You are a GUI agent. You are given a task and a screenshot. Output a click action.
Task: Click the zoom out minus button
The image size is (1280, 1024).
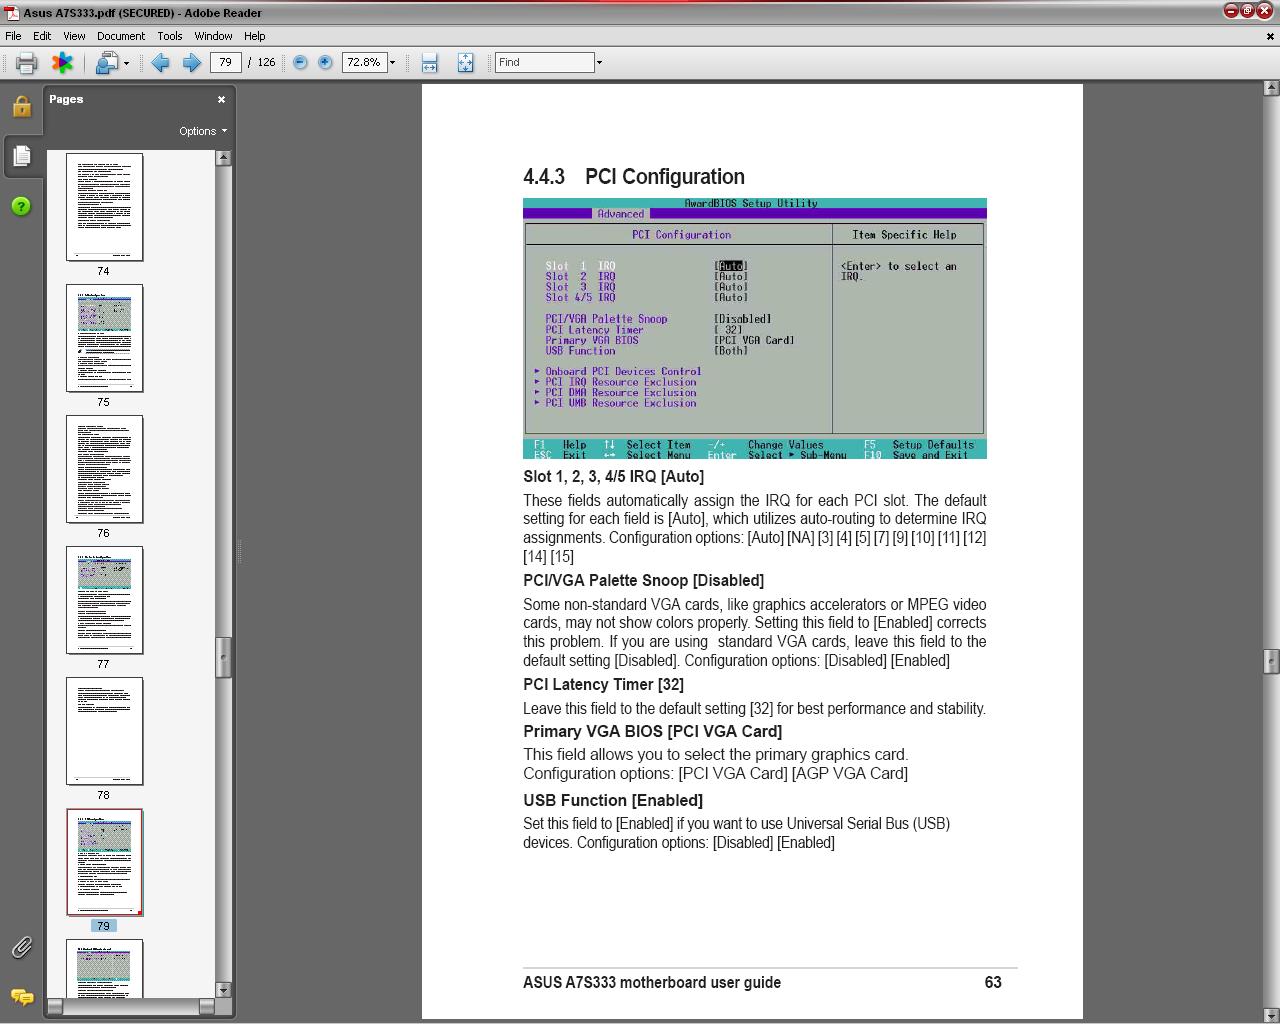(300, 62)
